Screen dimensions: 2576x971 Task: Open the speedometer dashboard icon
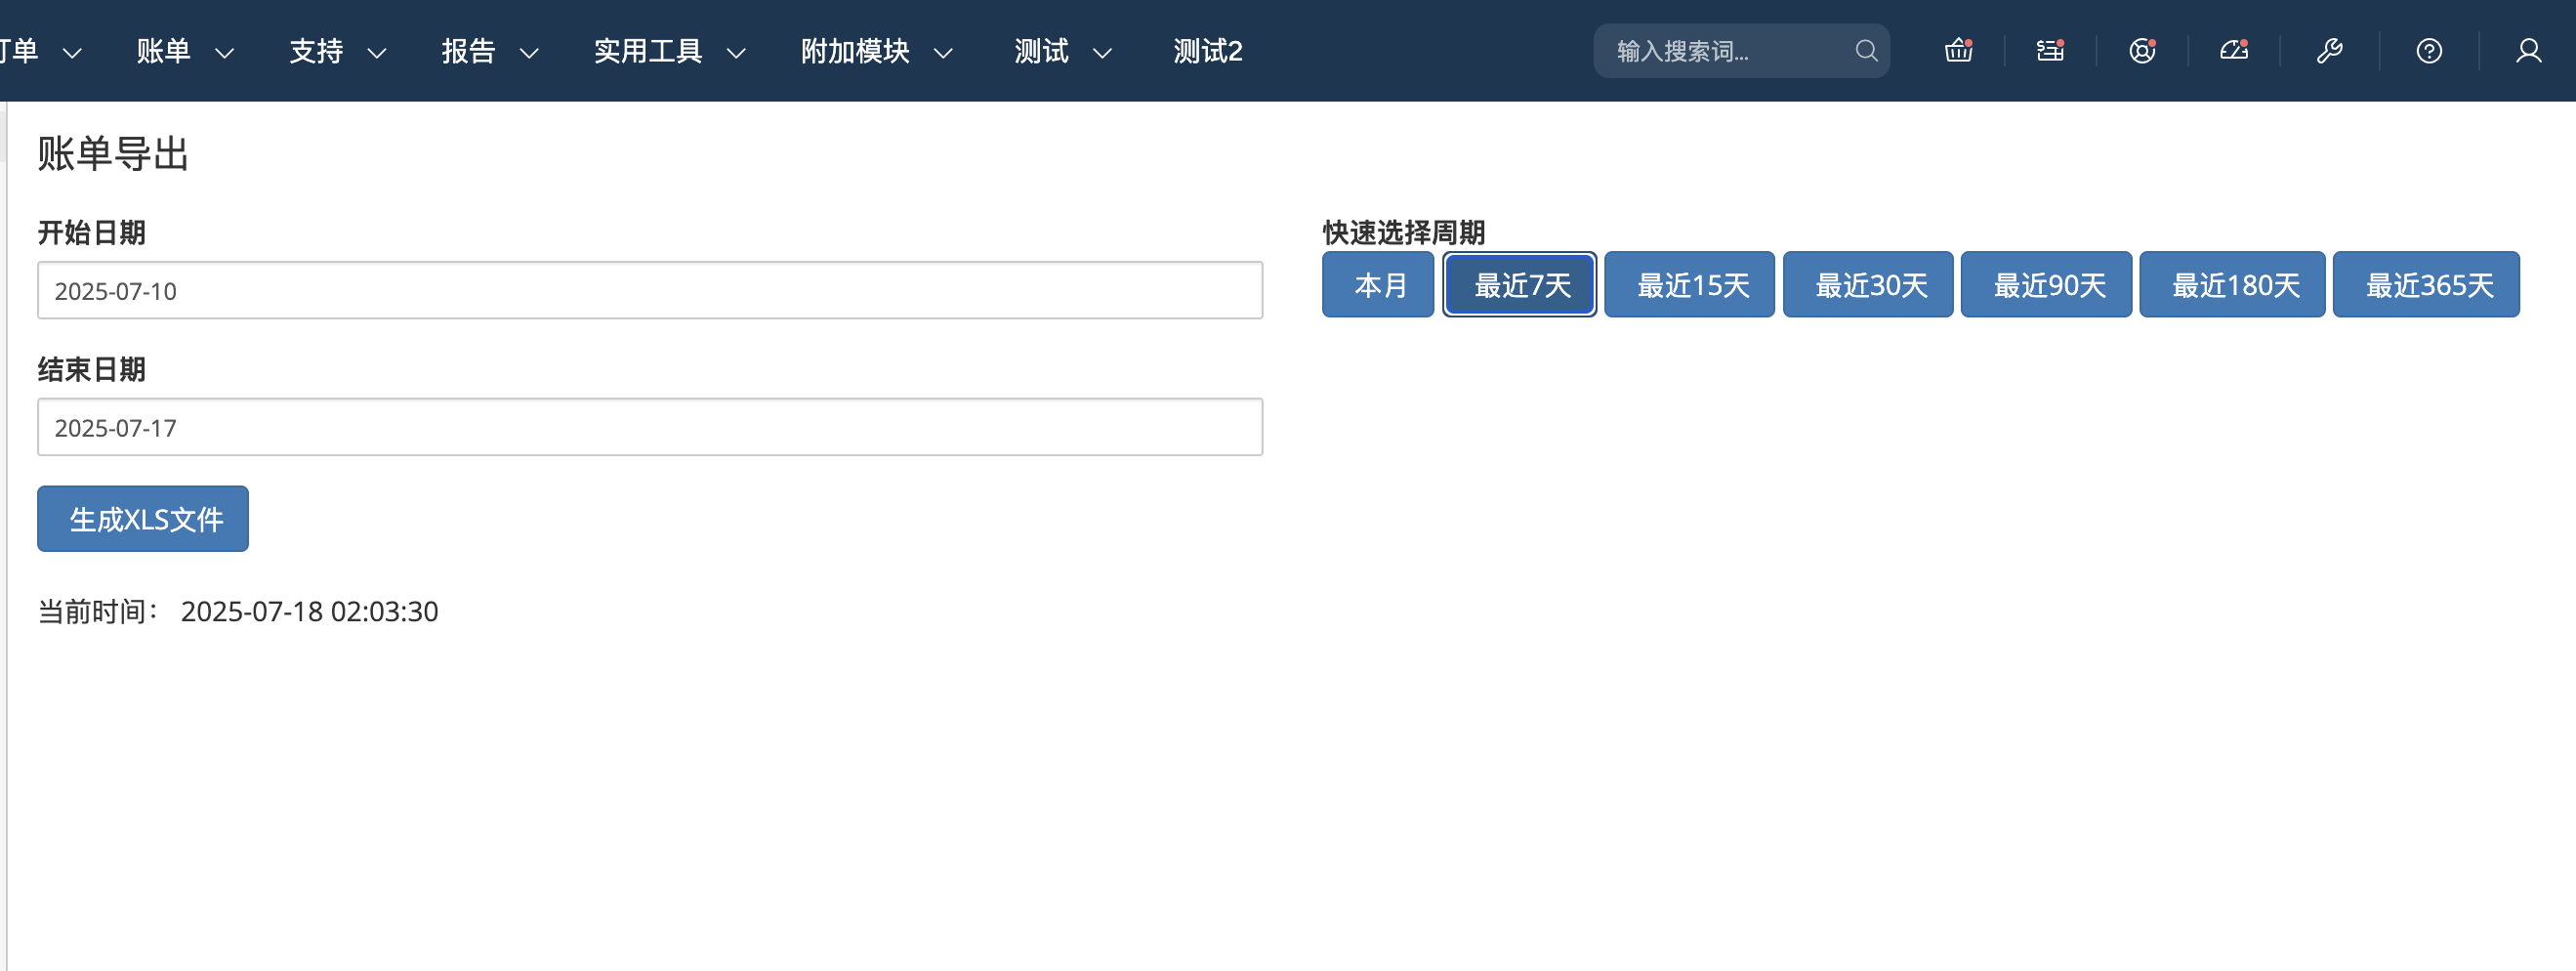[x=2233, y=51]
